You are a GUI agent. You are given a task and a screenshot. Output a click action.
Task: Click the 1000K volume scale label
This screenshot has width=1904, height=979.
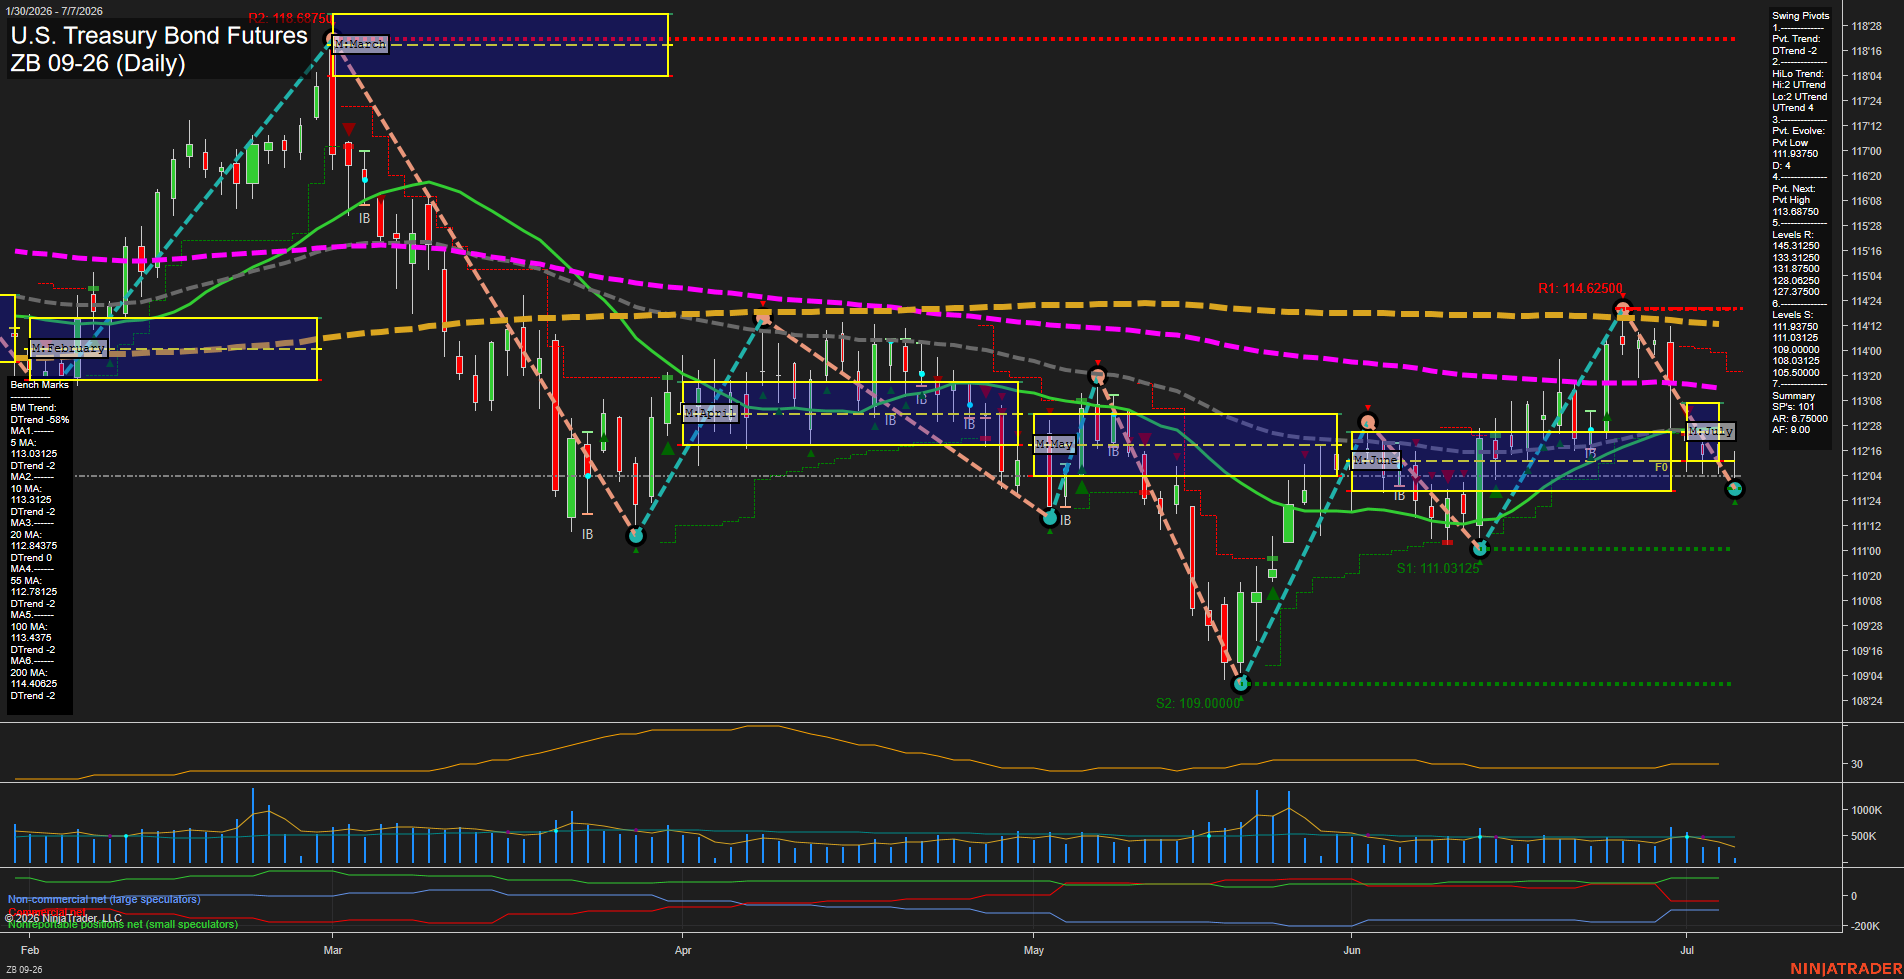pos(1867,810)
